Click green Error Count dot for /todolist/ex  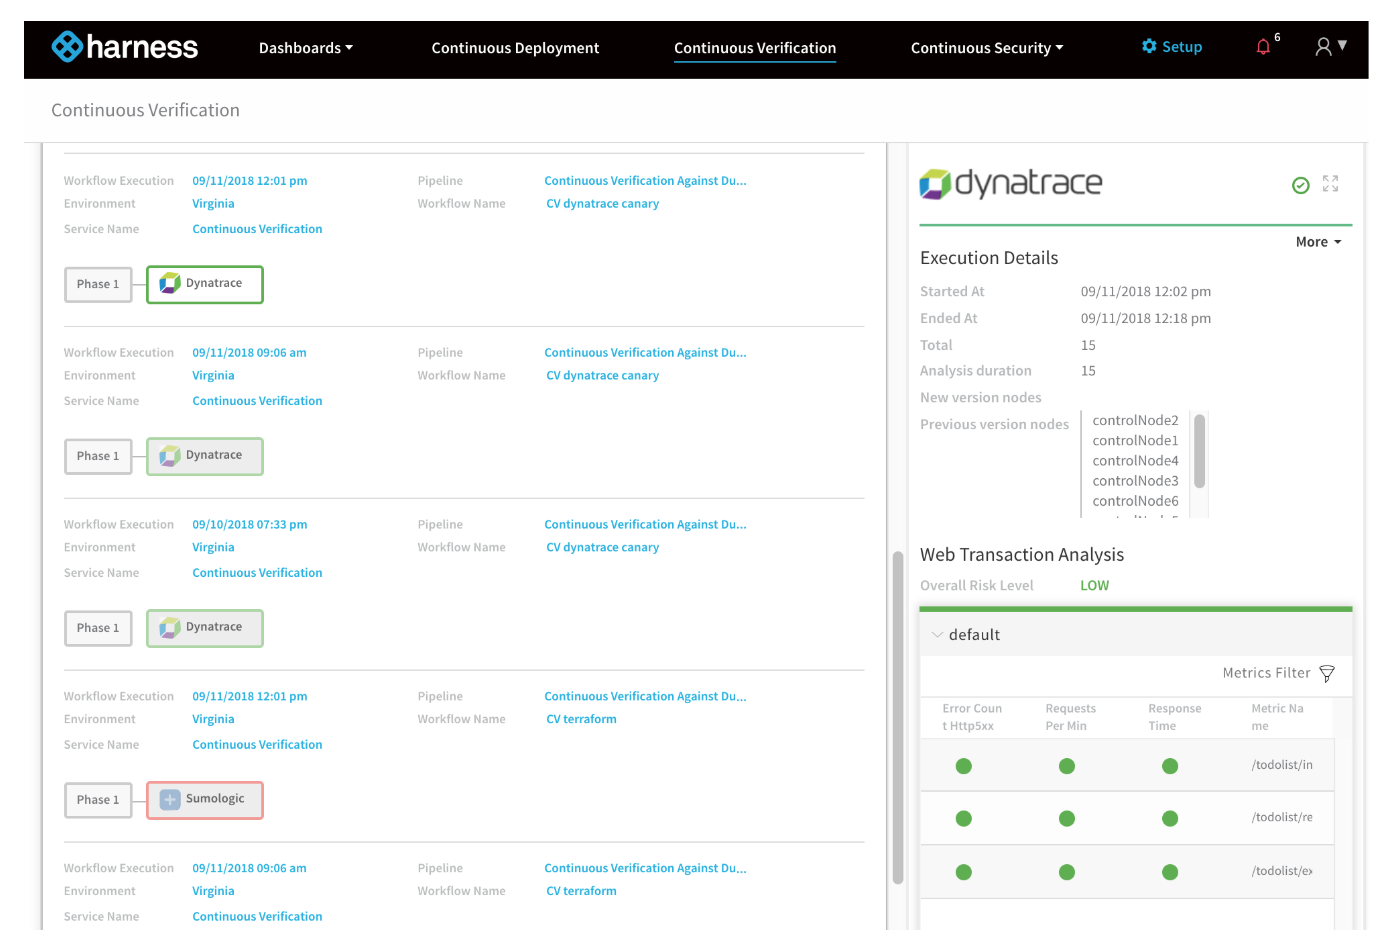coord(964,872)
